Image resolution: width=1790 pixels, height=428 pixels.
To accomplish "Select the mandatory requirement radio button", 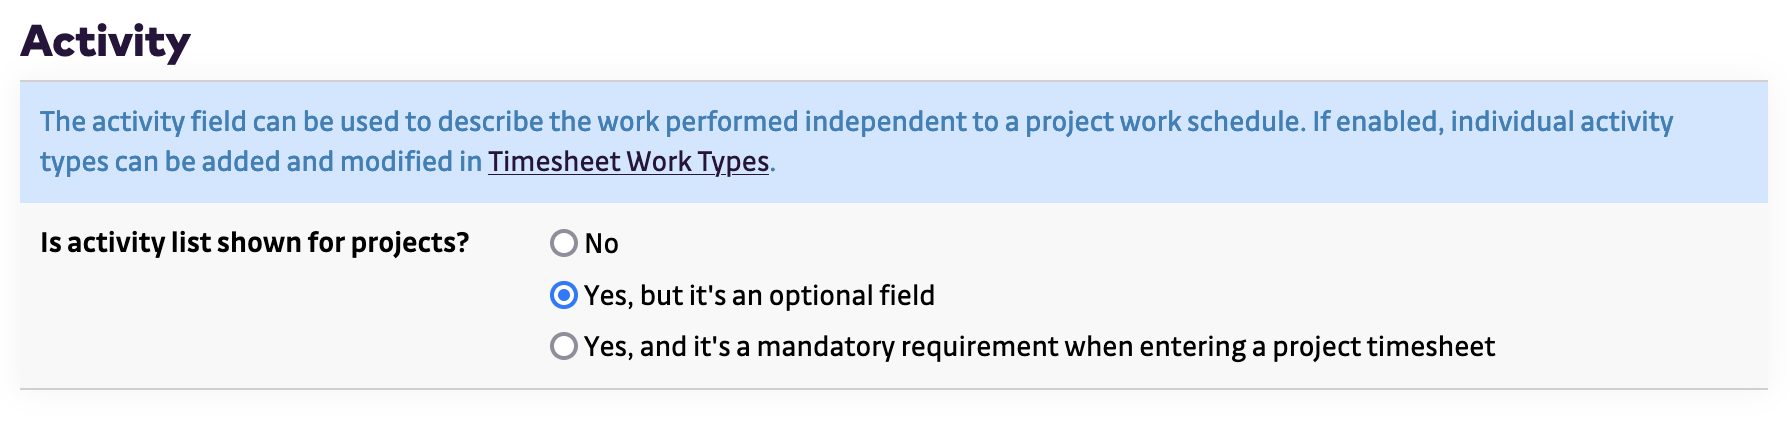I will [x=564, y=346].
